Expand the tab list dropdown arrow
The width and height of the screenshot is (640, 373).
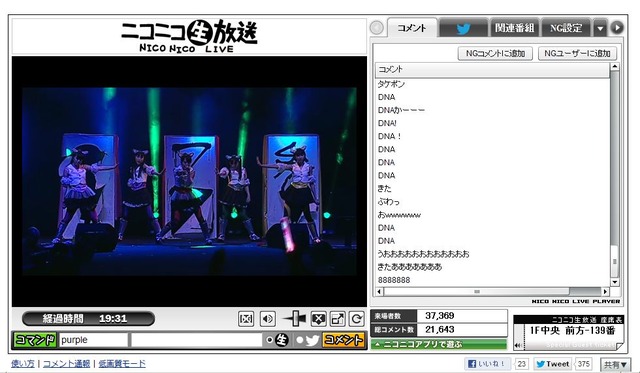coord(600,29)
